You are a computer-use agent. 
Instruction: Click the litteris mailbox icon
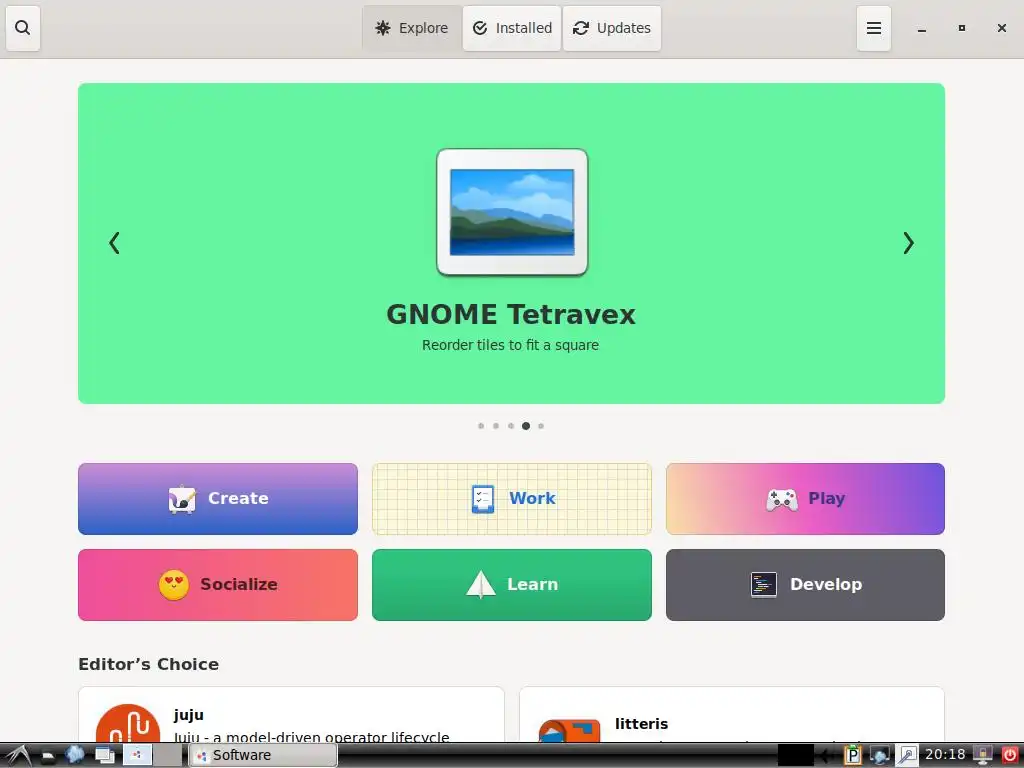point(569,731)
